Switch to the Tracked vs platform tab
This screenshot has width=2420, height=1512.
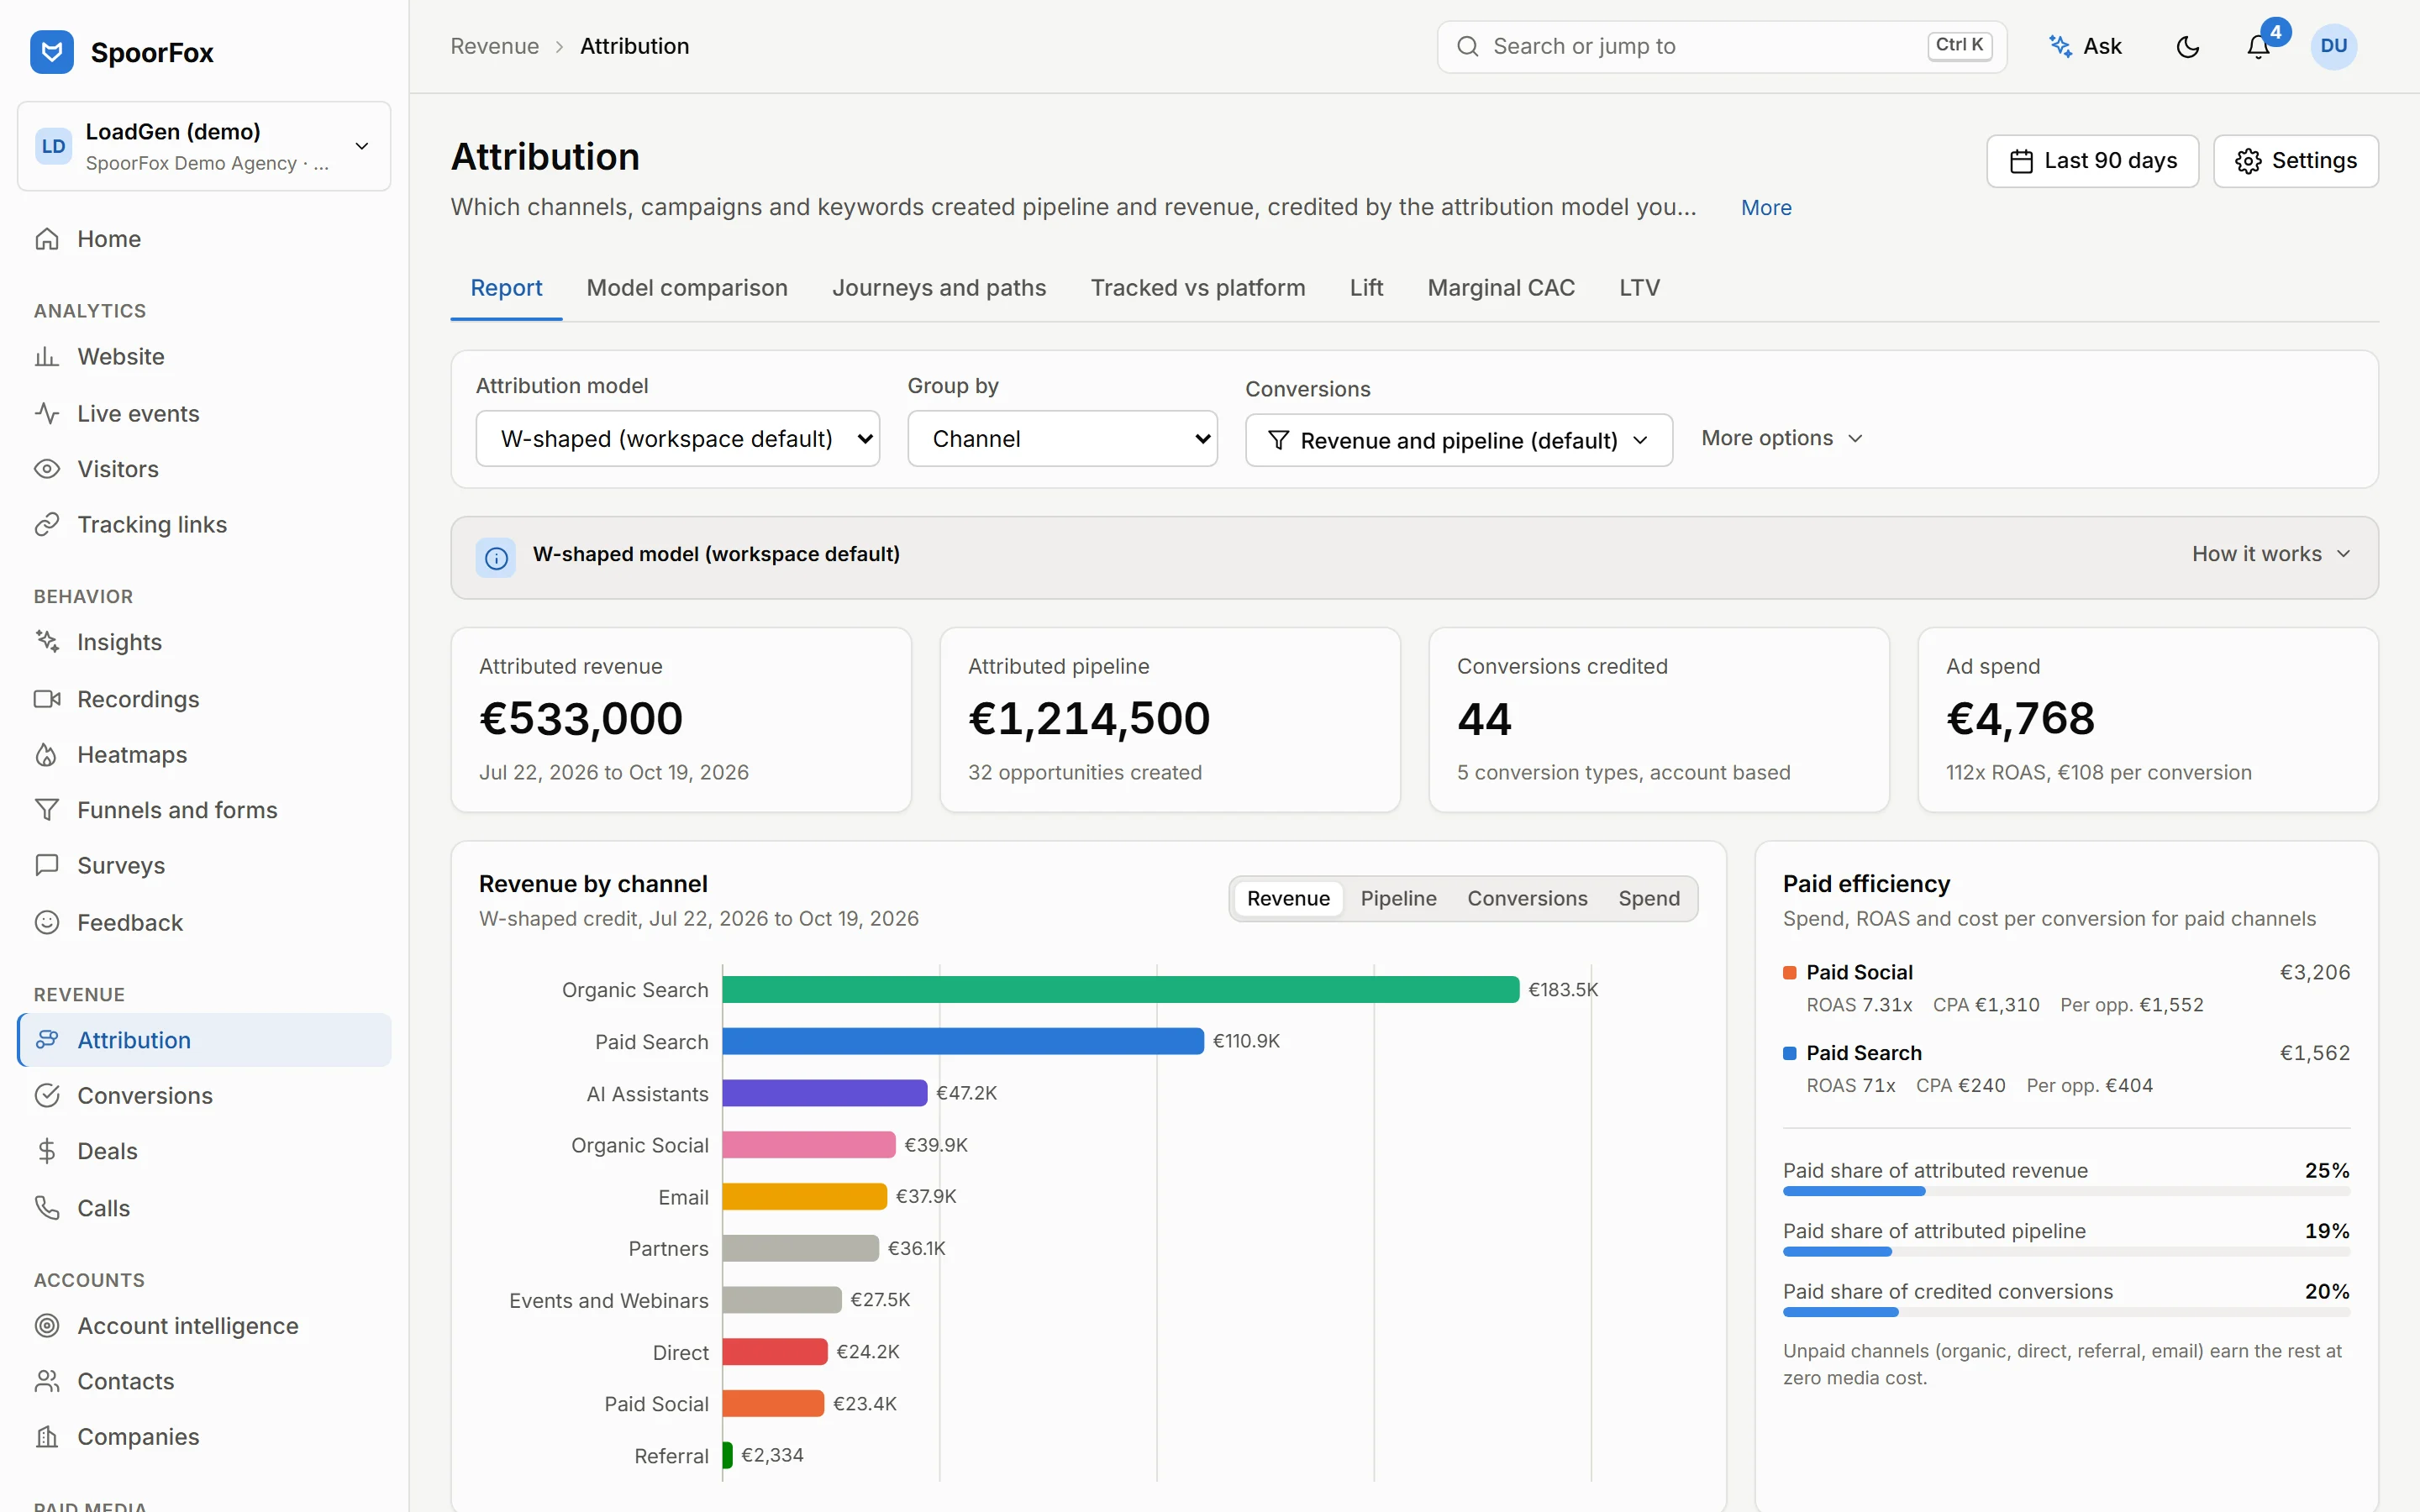(x=1198, y=288)
